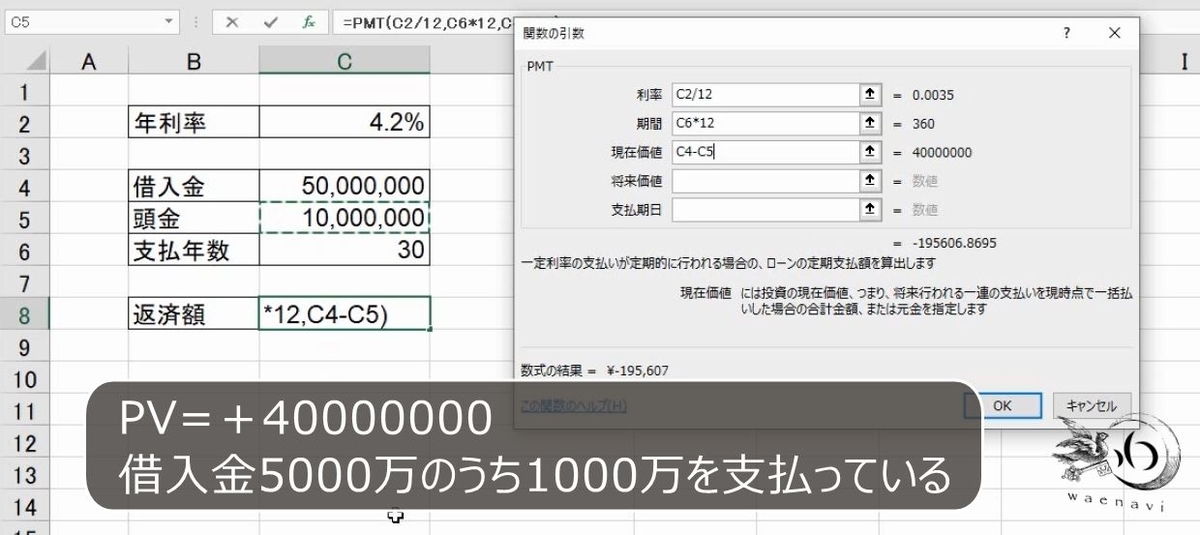Collapse dialog via 期間 range selector icon
Screen dimensions: 1200x535
click(870, 123)
